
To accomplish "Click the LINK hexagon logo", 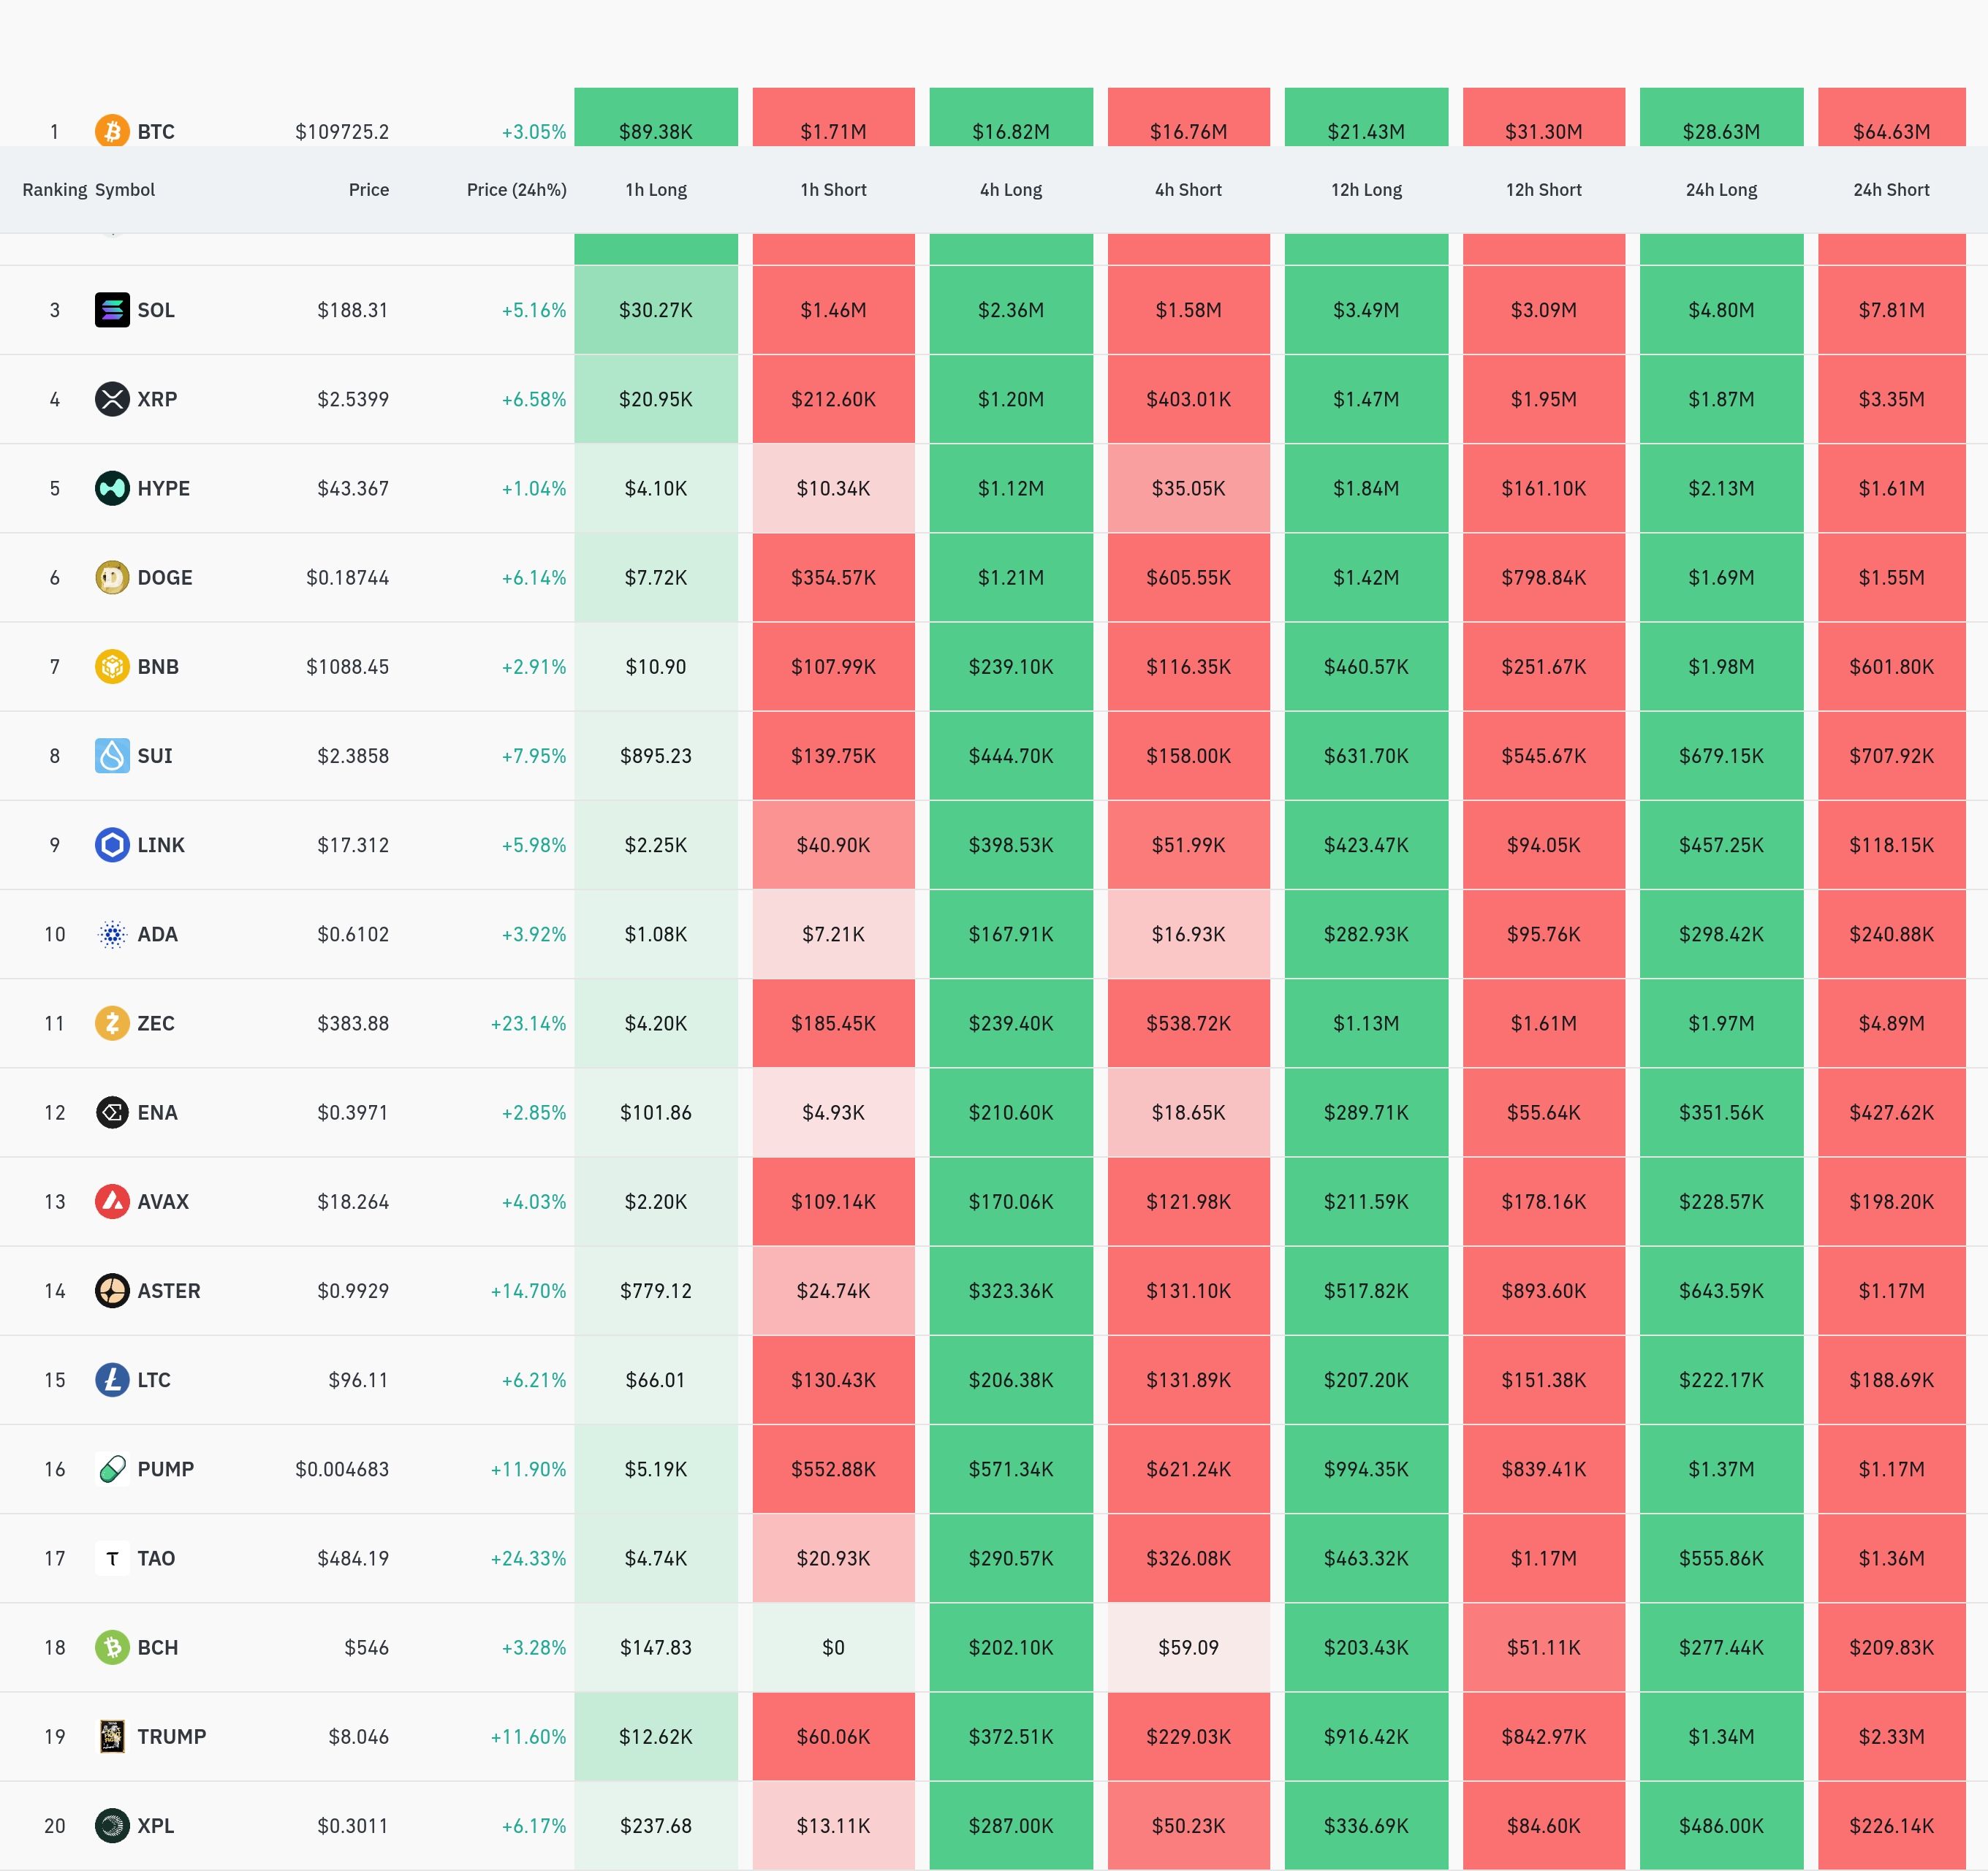I will pos(112,845).
